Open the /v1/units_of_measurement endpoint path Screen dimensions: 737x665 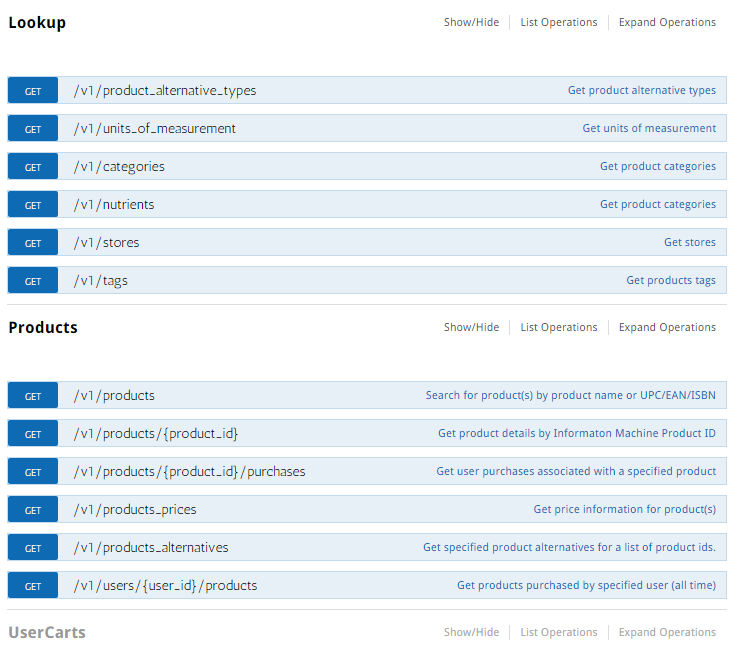(155, 128)
